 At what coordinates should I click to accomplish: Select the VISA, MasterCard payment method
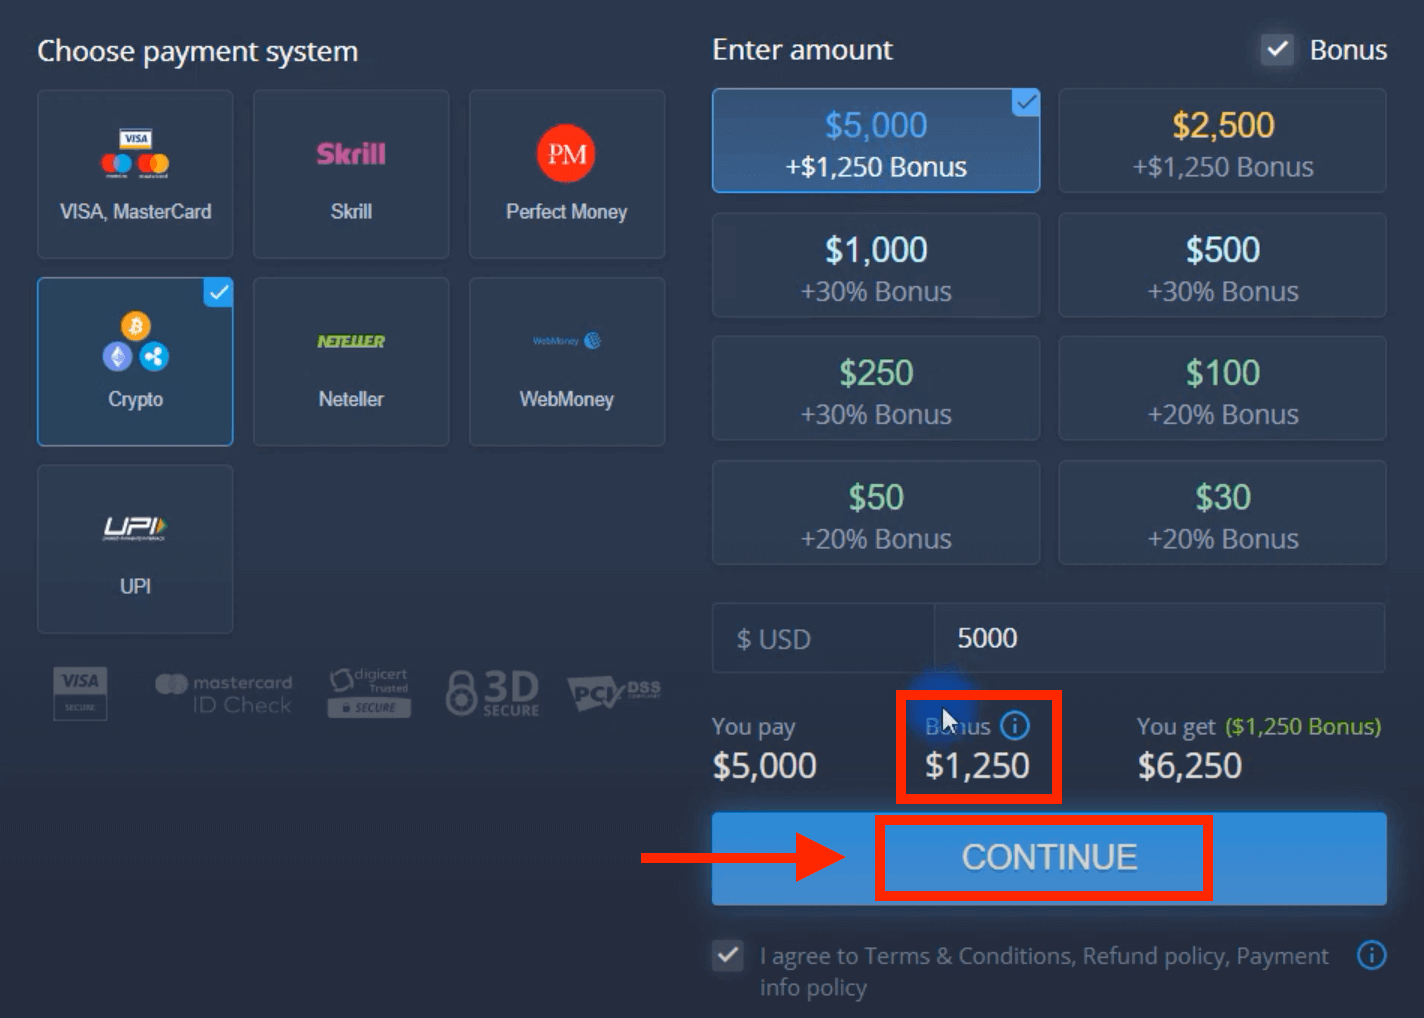134,174
